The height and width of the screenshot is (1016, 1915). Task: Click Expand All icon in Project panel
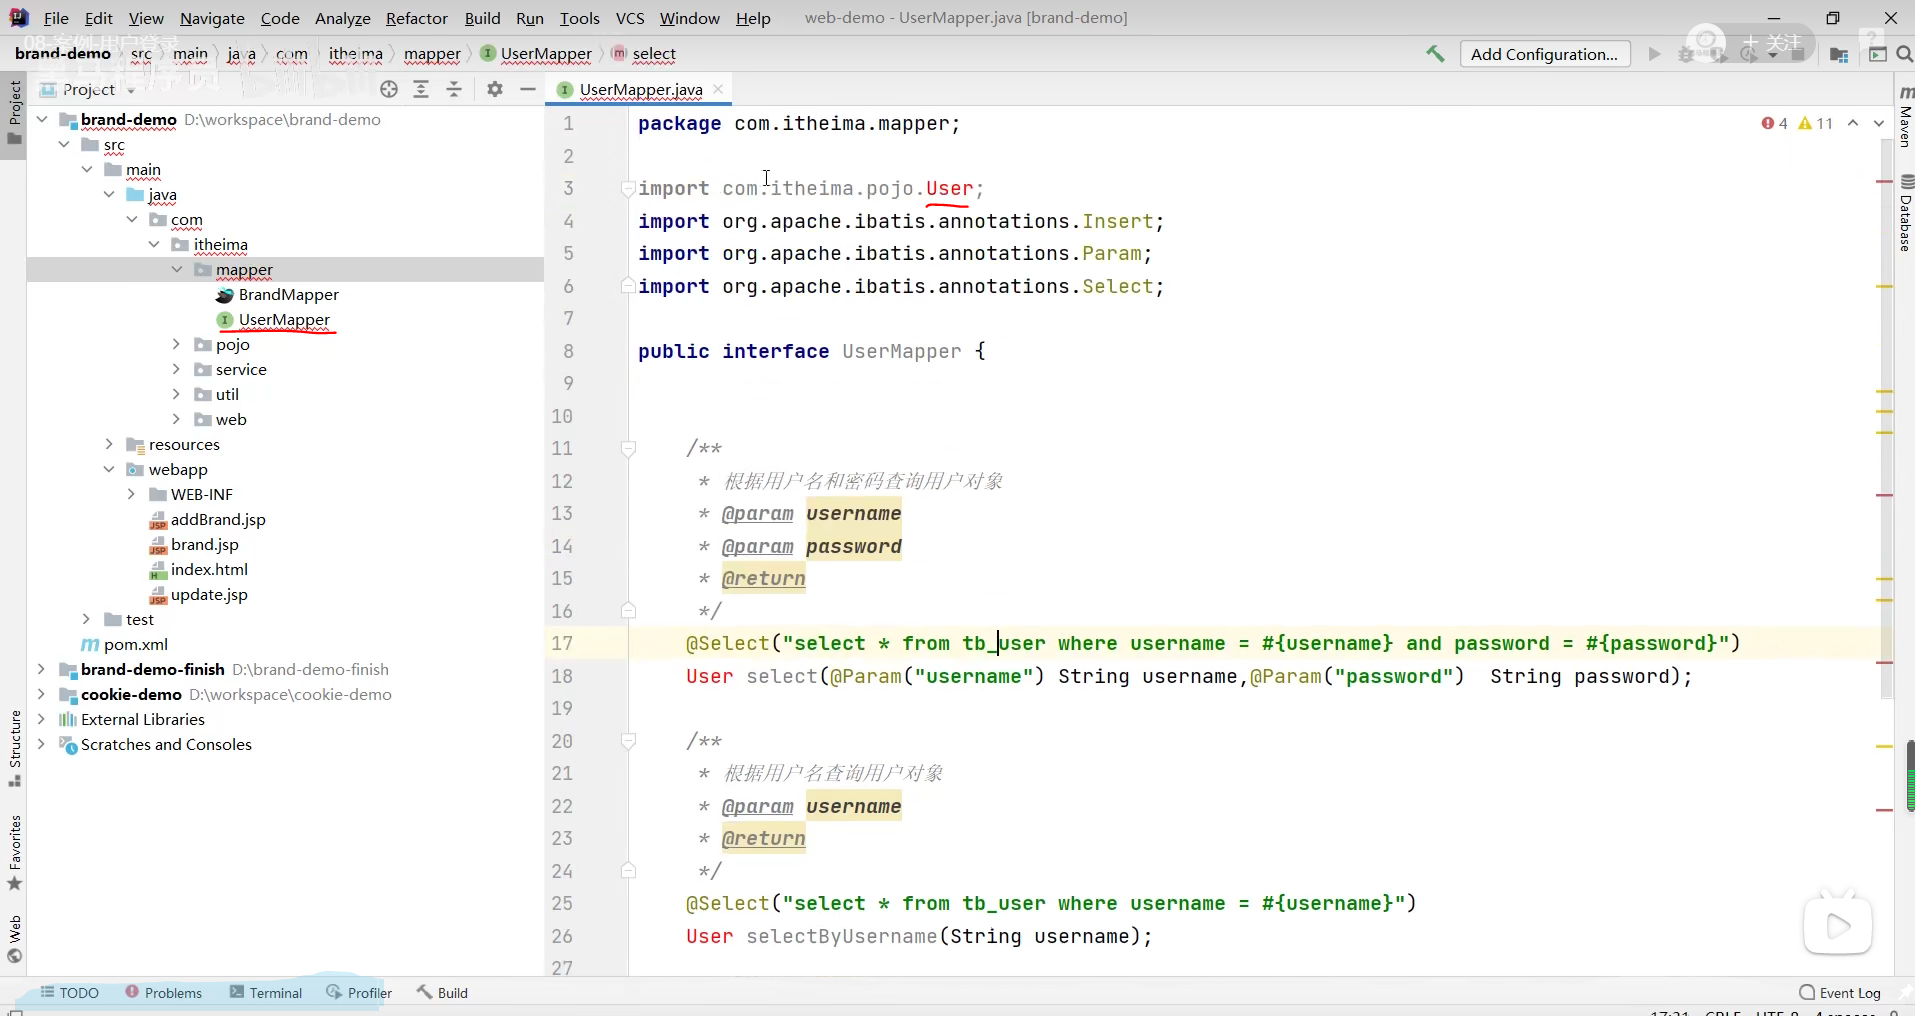tap(421, 90)
